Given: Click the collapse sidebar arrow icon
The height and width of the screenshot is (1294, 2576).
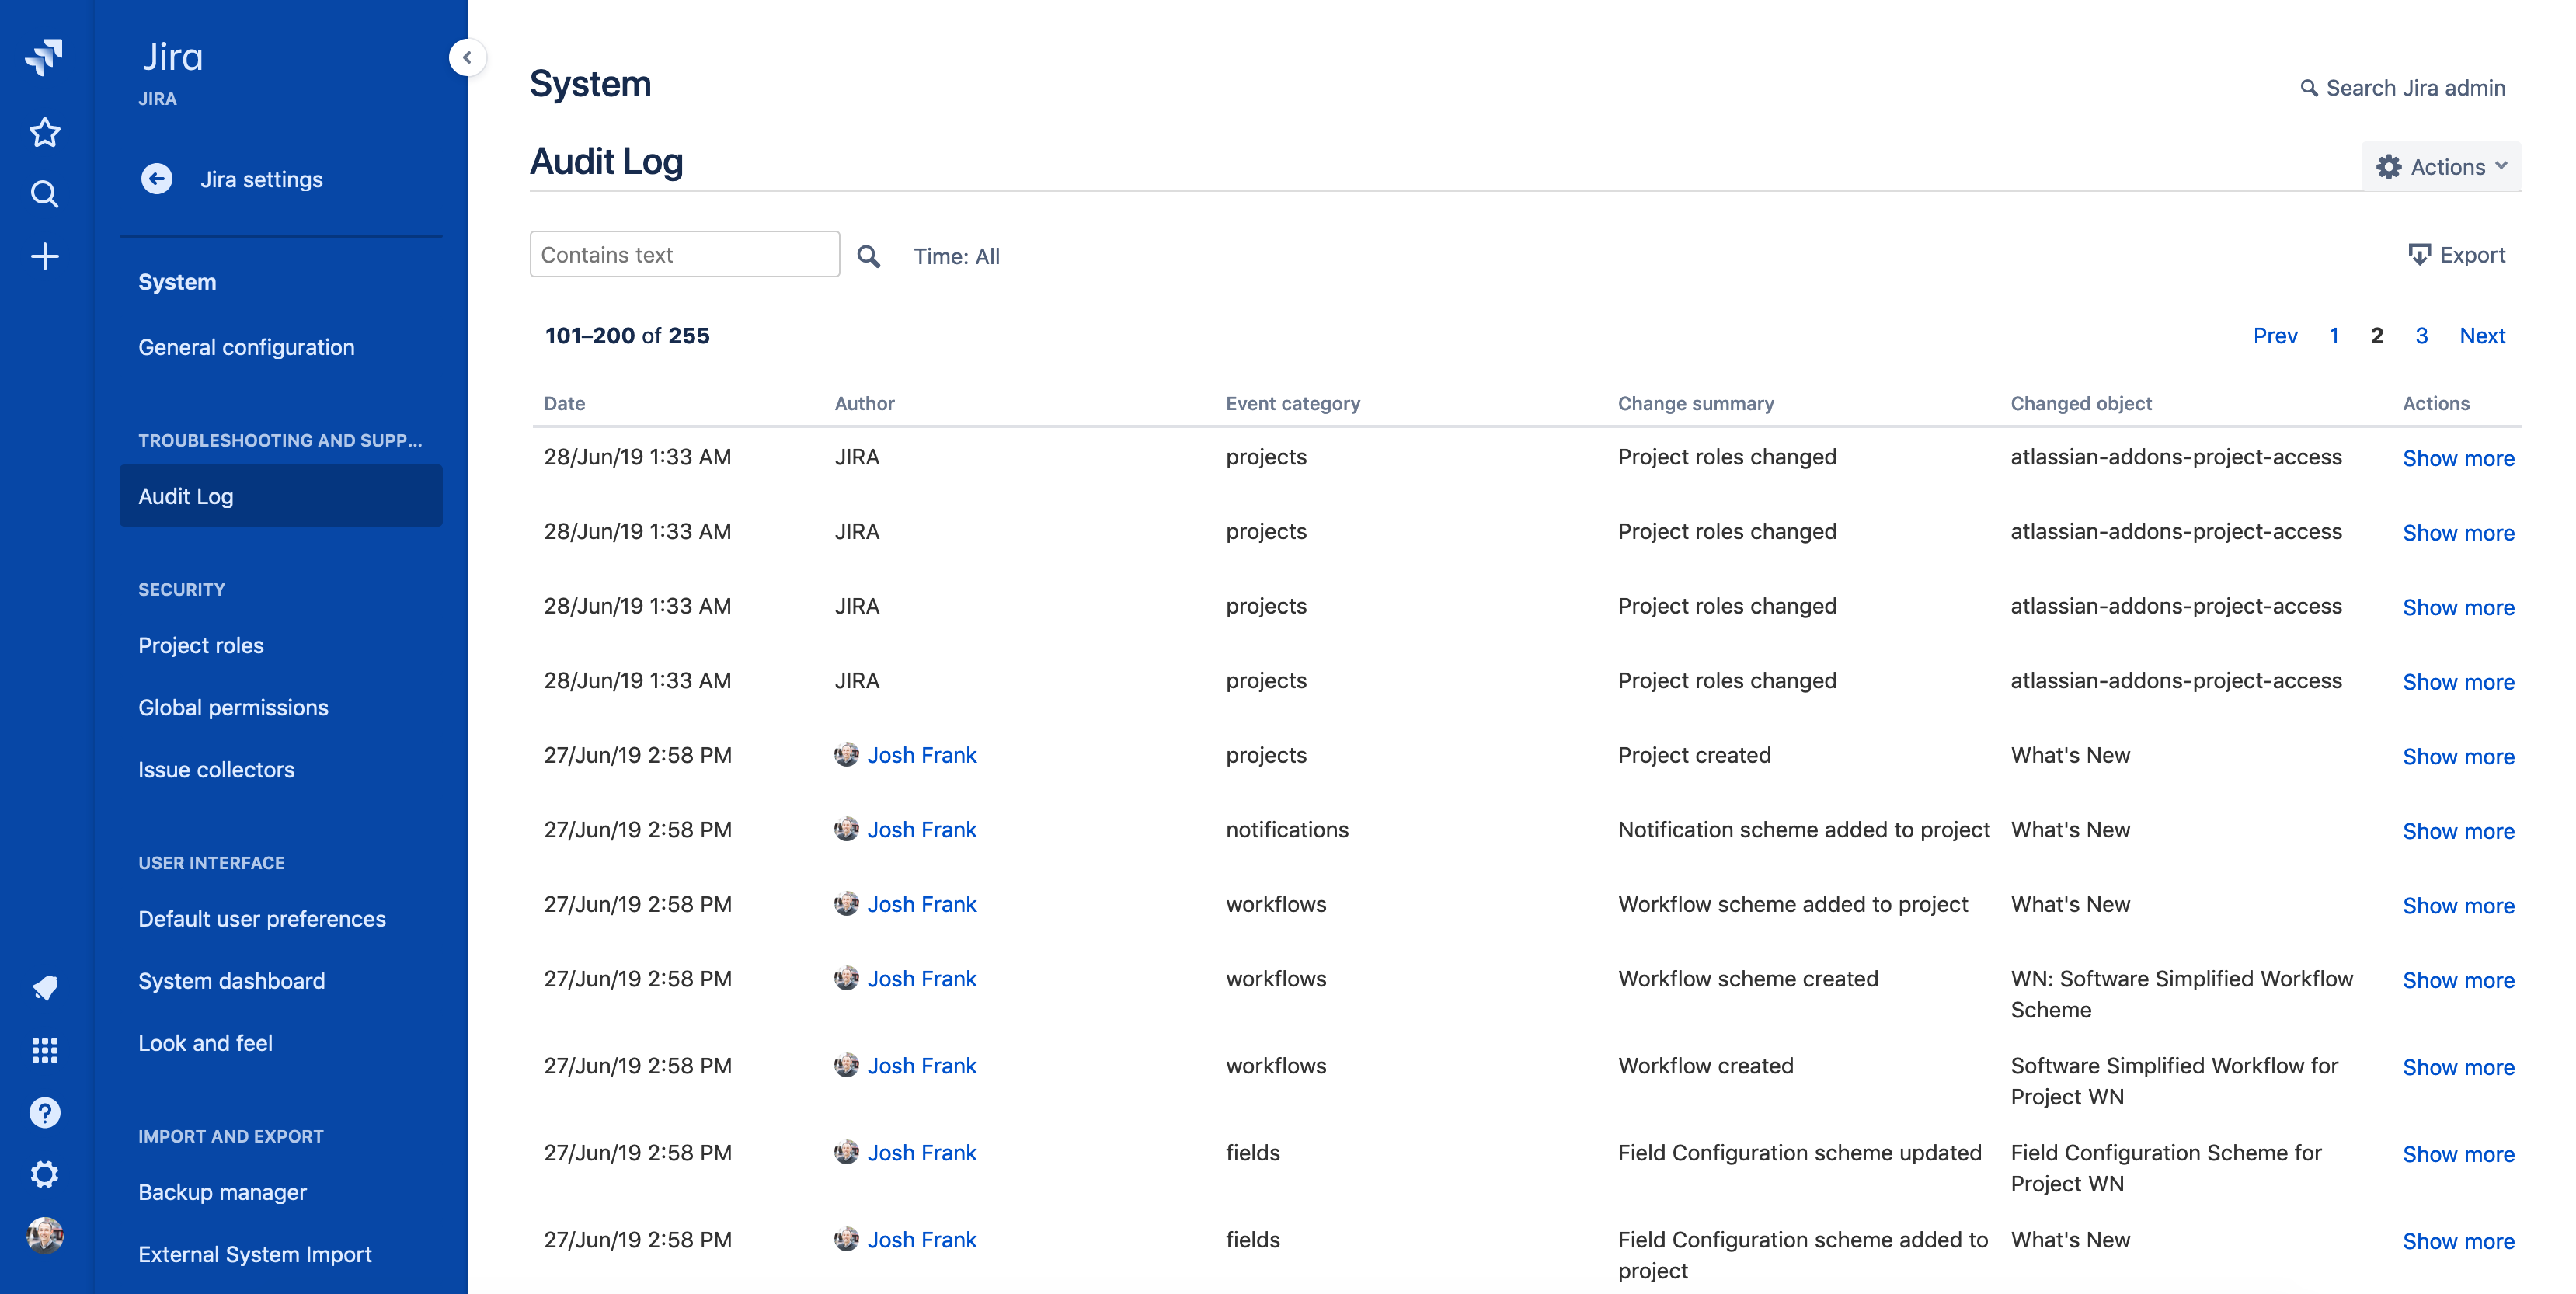Looking at the screenshot, I should click(x=467, y=57).
